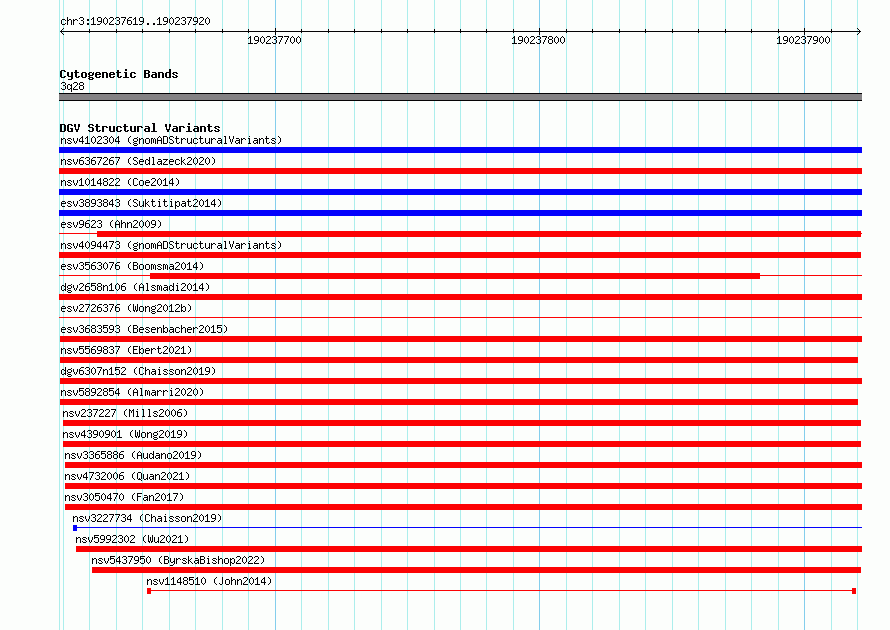Open the esv2726376 (Wong2012b) variant label

126,308
